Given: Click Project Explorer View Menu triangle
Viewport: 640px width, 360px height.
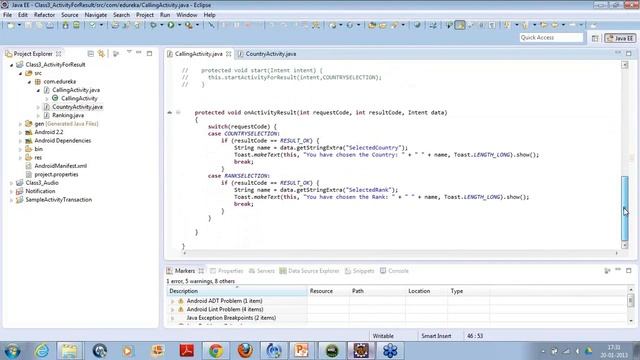Looking at the screenshot, I should pyautogui.click(x=129, y=52).
